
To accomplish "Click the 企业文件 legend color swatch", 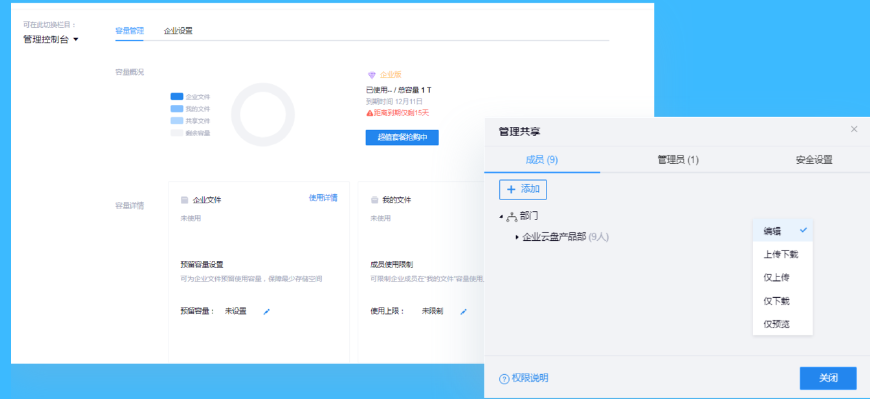I will tap(176, 97).
